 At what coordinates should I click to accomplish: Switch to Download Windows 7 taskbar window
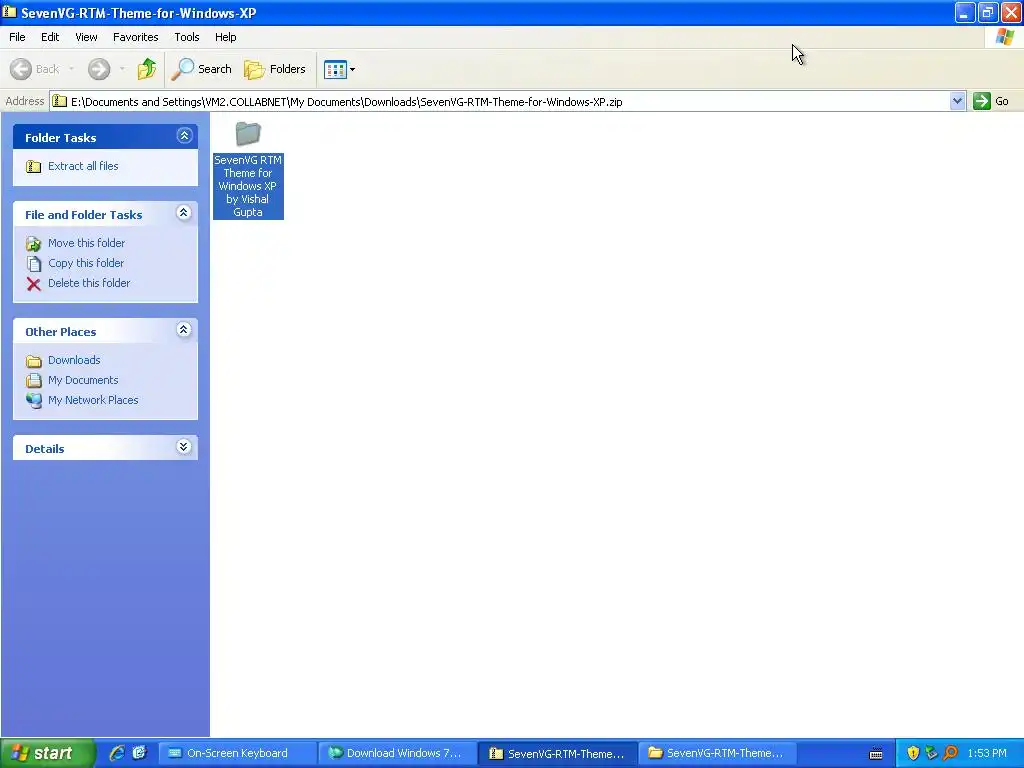tap(397, 754)
